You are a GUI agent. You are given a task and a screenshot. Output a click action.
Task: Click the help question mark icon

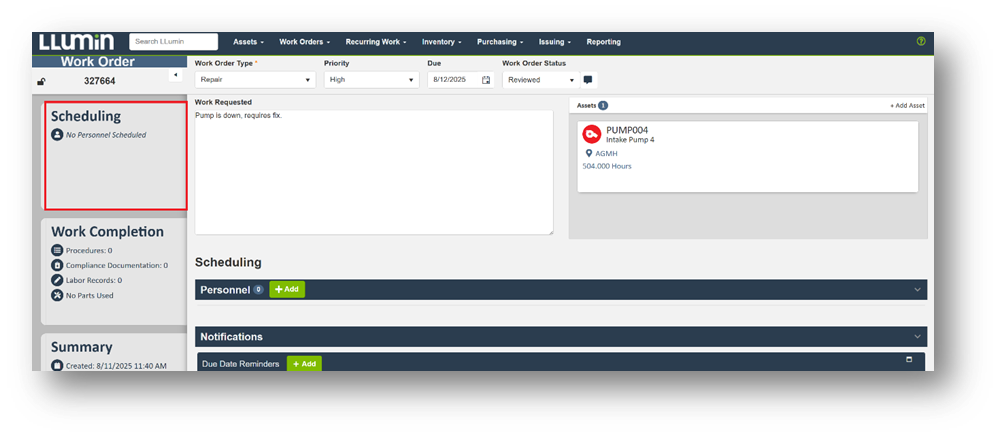[x=920, y=42]
